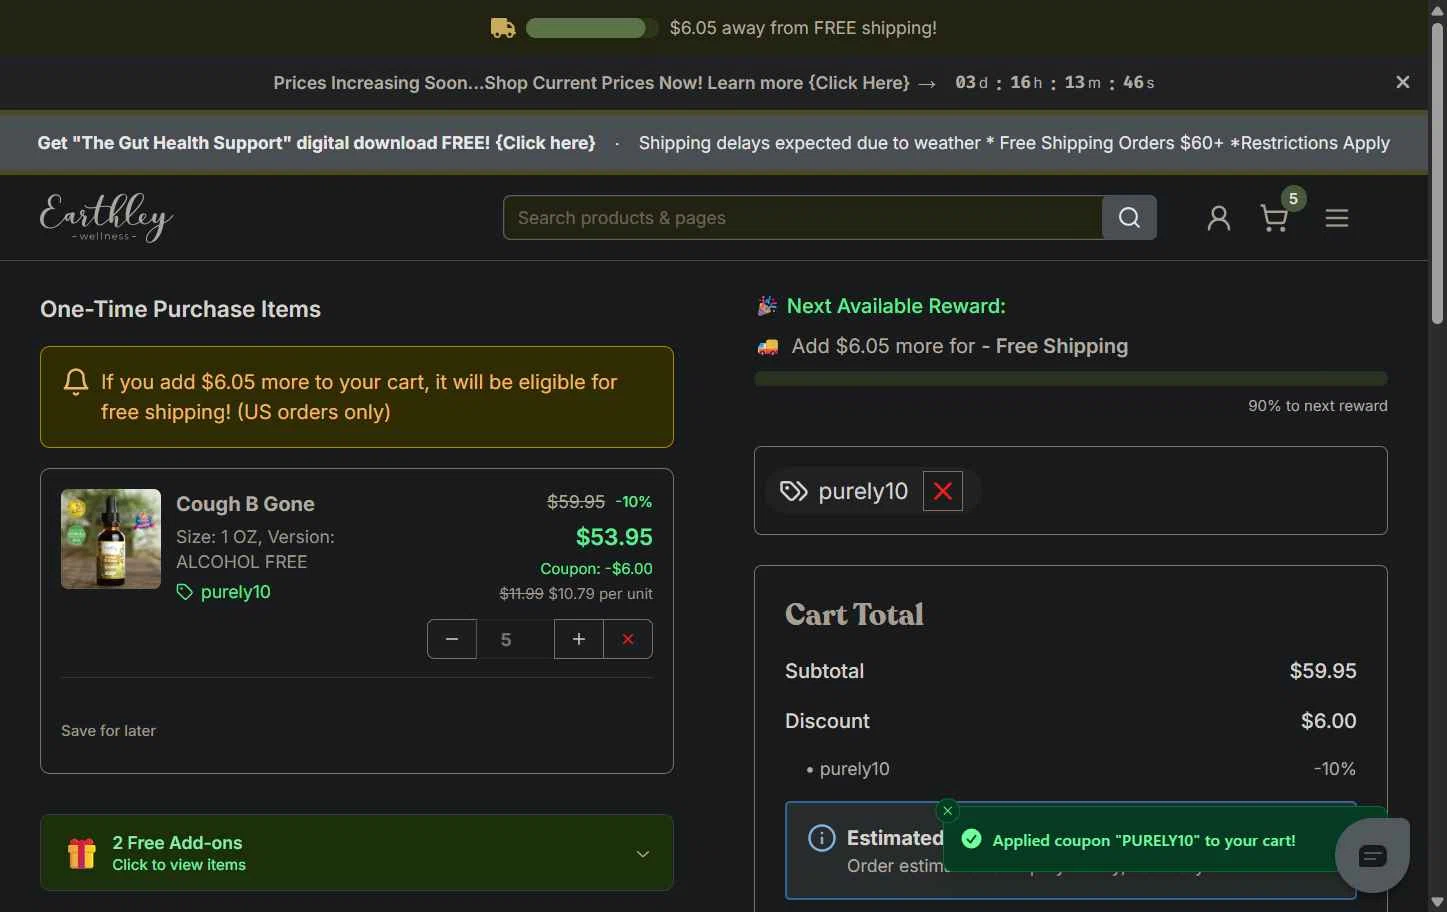Click the quantity field showing 5
Image resolution: width=1447 pixels, height=912 pixels.
tap(515, 639)
